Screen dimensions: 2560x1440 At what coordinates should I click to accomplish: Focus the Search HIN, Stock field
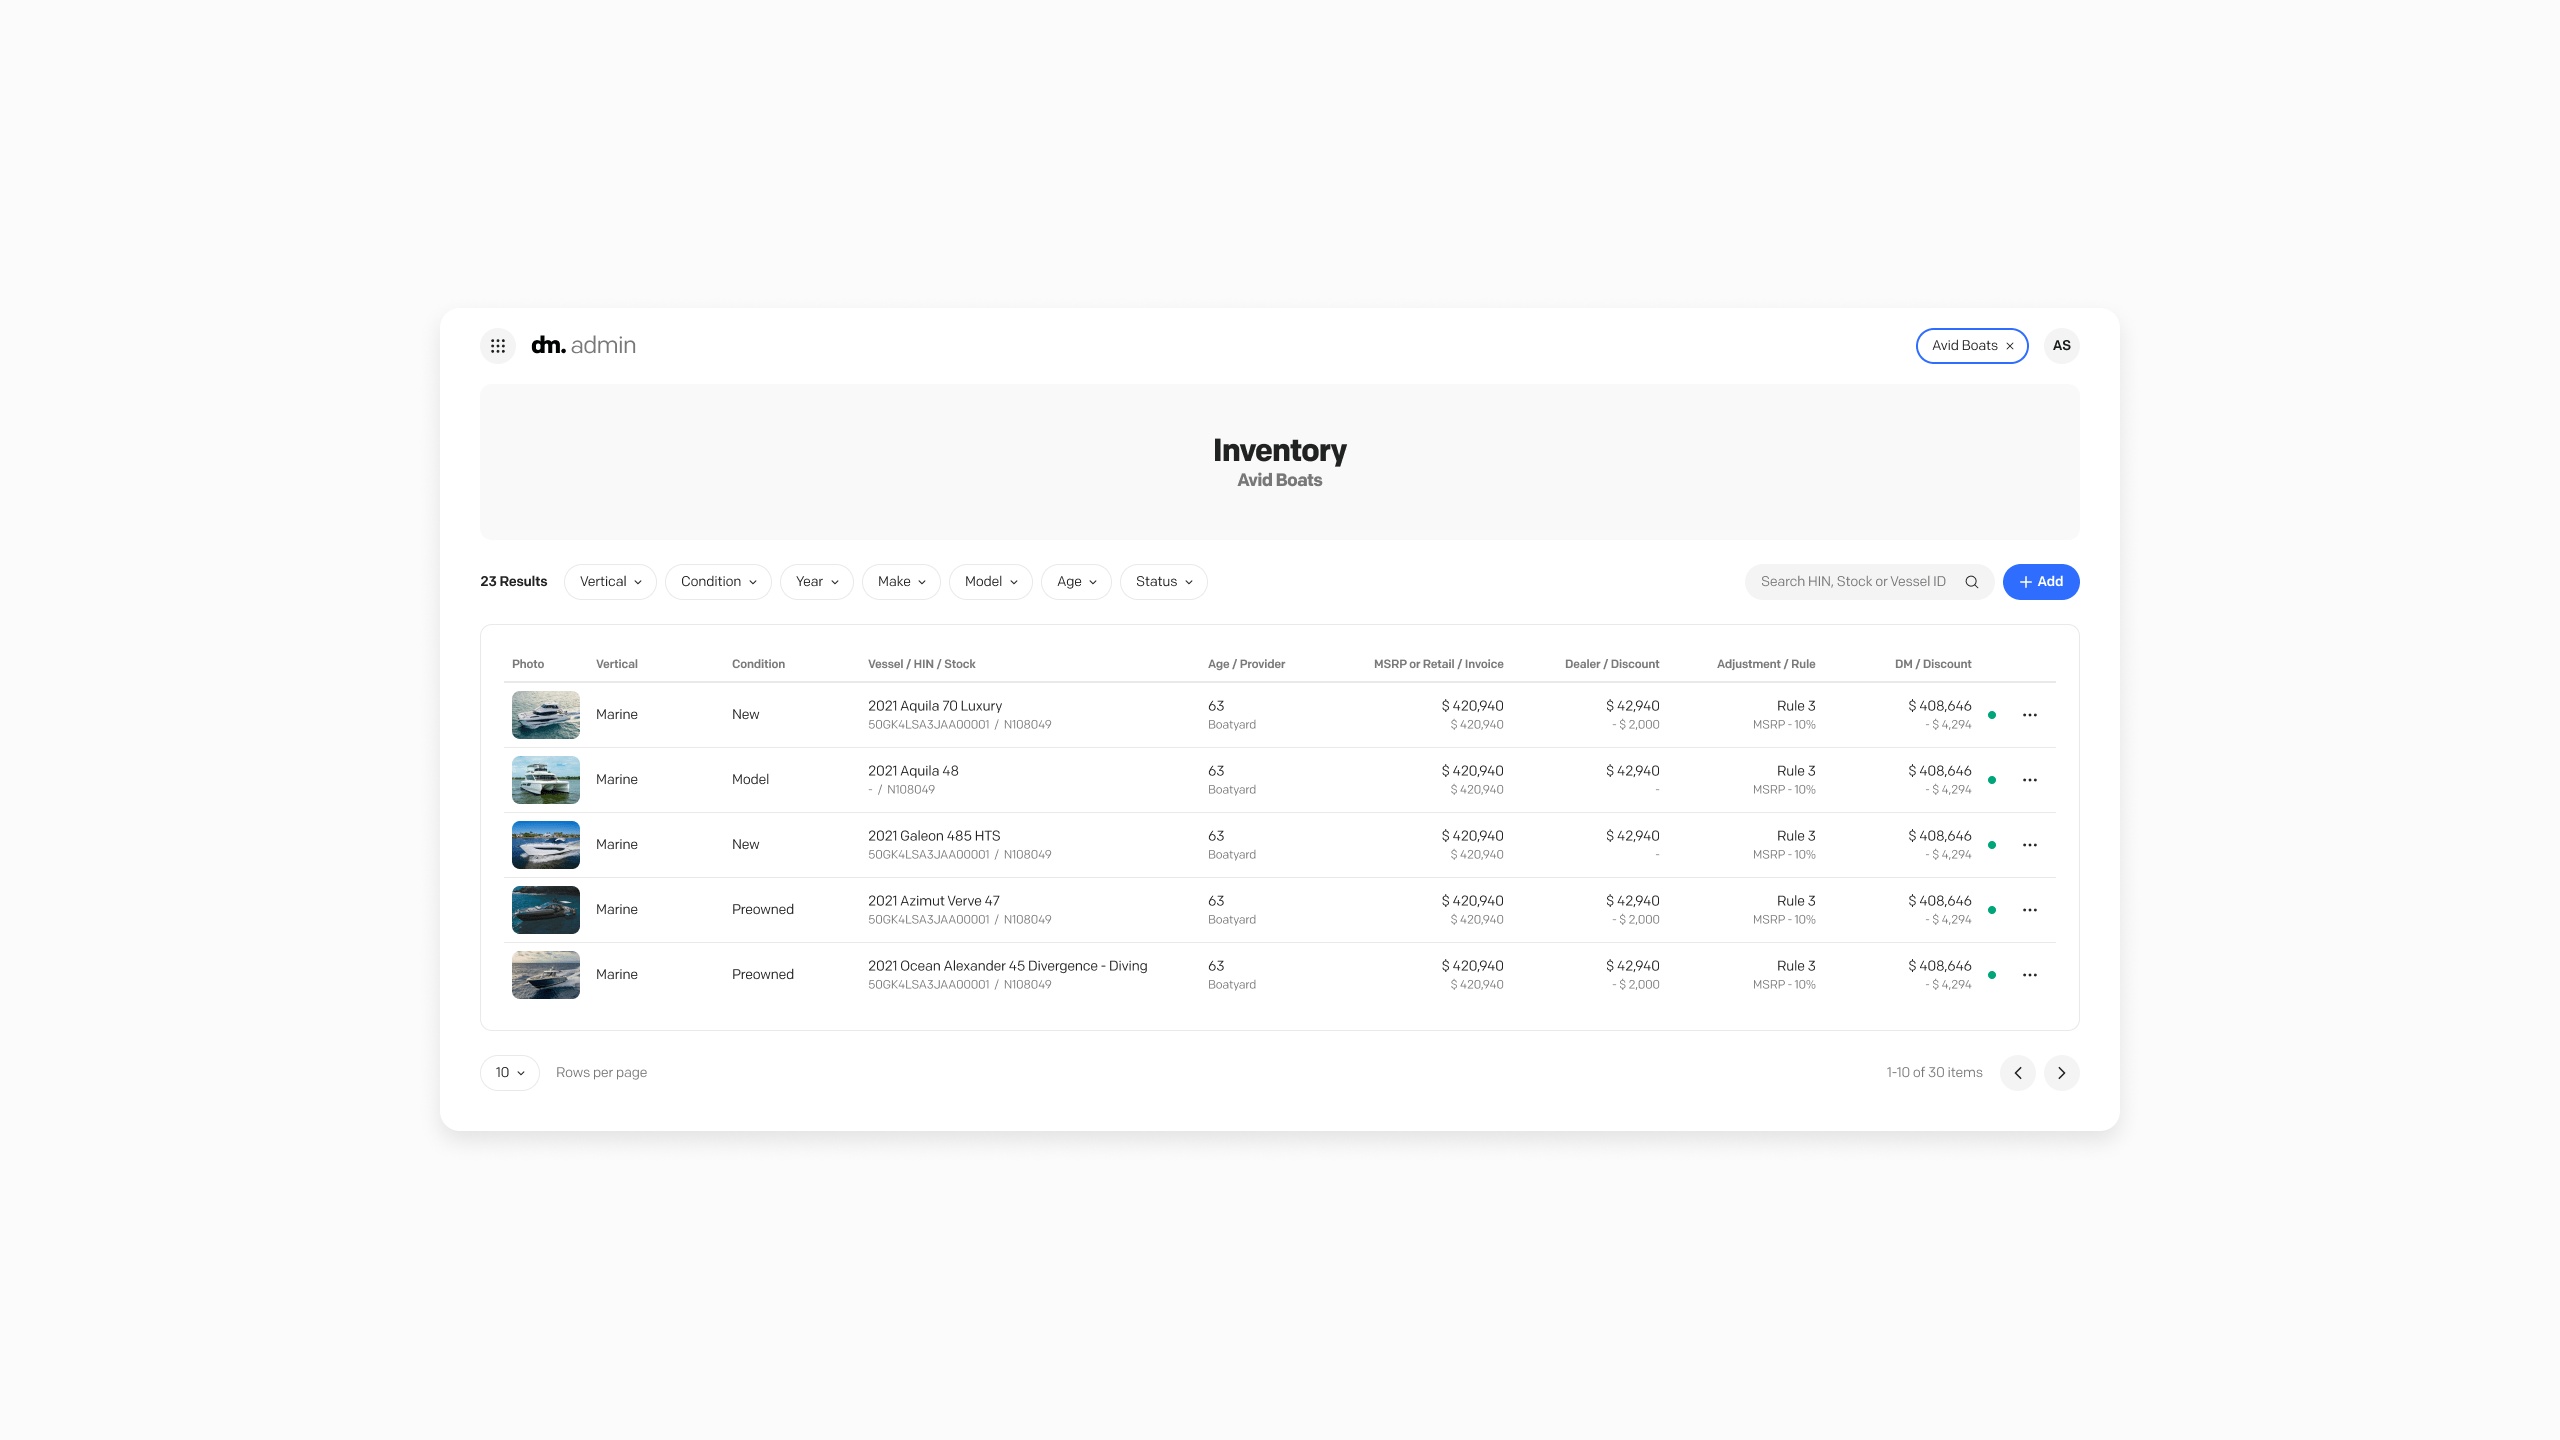(x=1852, y=582)
